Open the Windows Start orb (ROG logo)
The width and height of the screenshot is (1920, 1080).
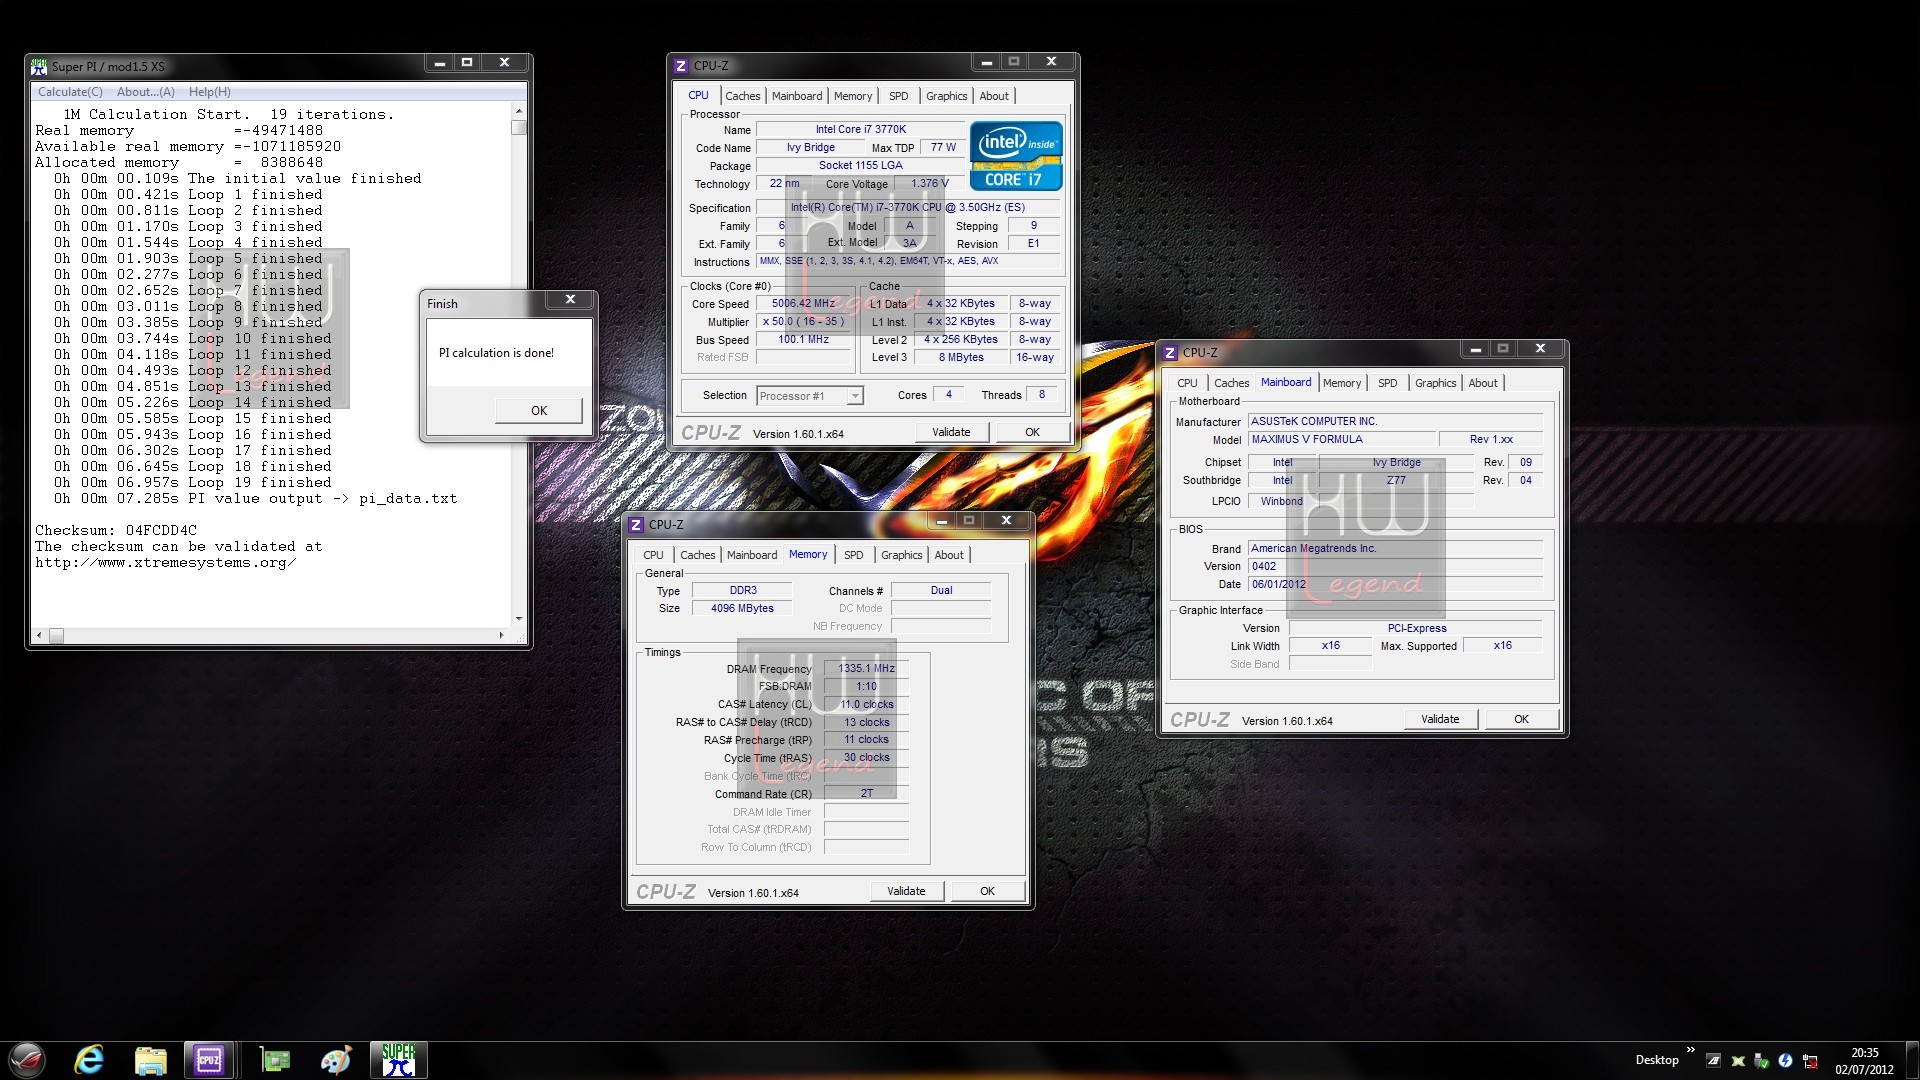point(27,1059)
